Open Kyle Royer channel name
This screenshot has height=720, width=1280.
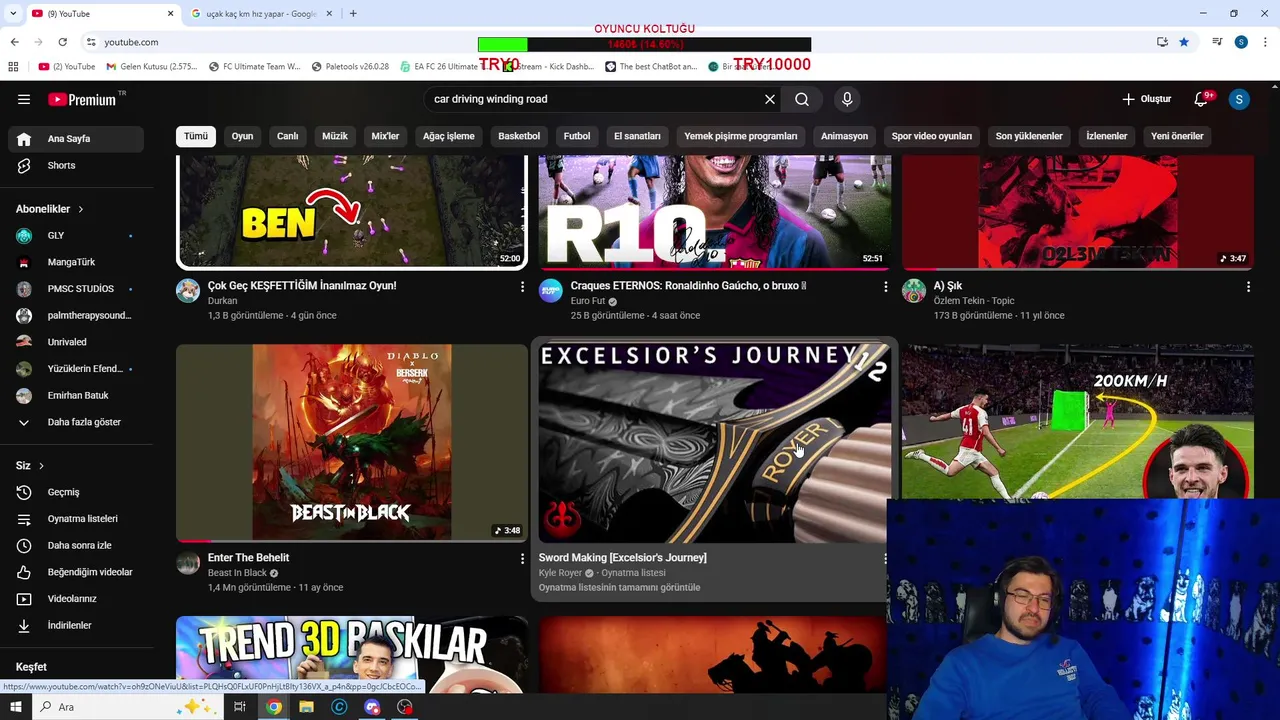click(560, 573)
